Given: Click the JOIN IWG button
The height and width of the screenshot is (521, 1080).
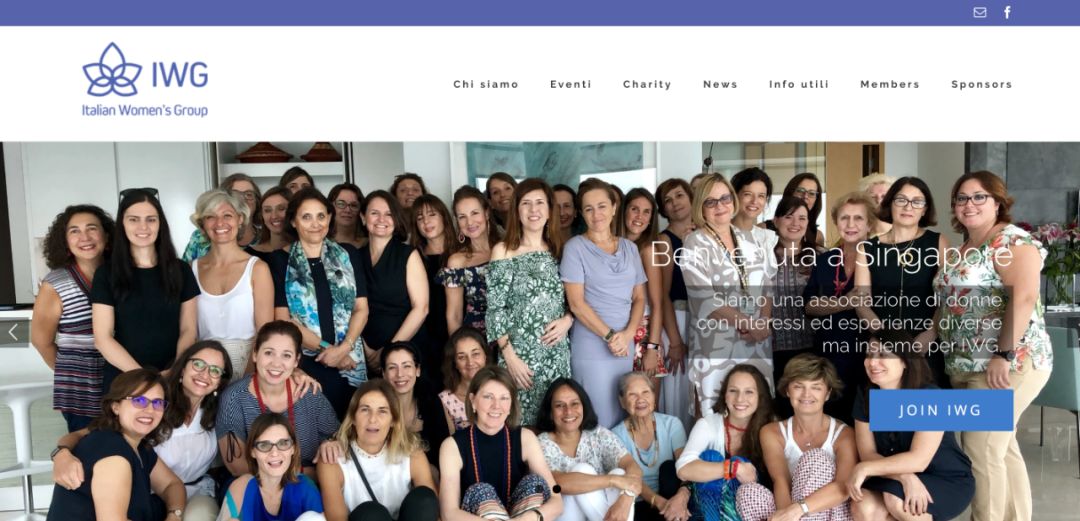Looking at the screenshot, I should [x=941, y=410].
